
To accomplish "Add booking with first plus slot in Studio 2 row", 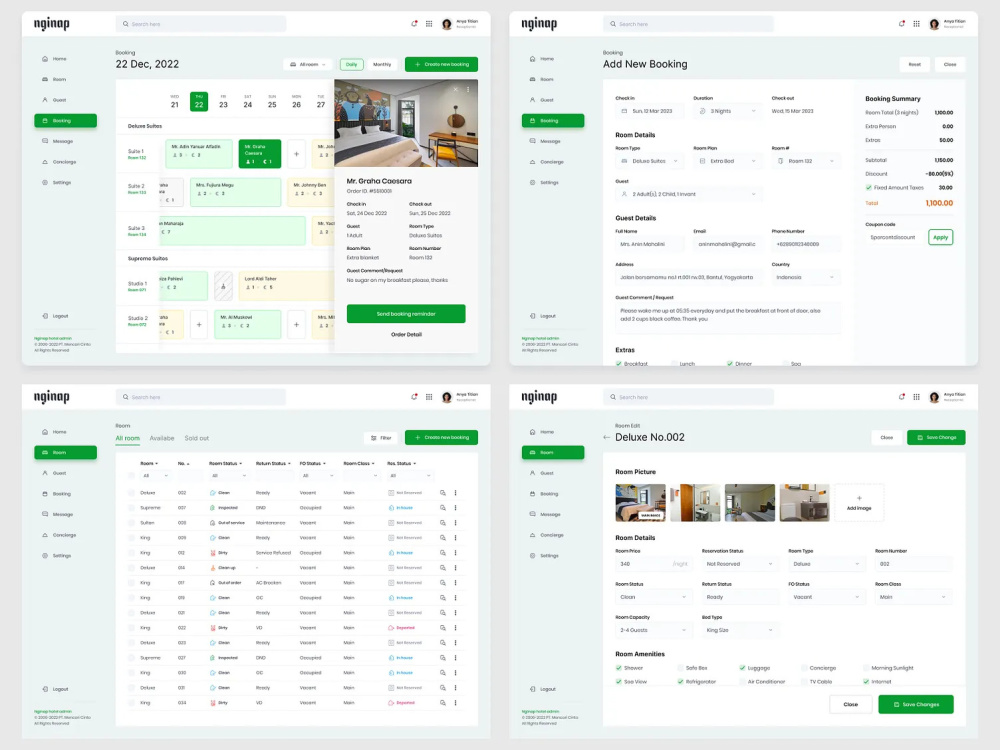I will (x=199, y=325).
